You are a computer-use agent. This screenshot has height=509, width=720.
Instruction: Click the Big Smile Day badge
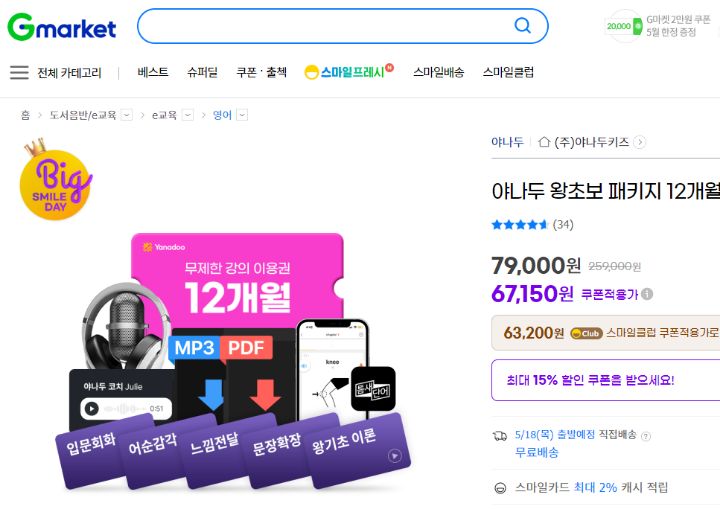(x=56, y=180)
